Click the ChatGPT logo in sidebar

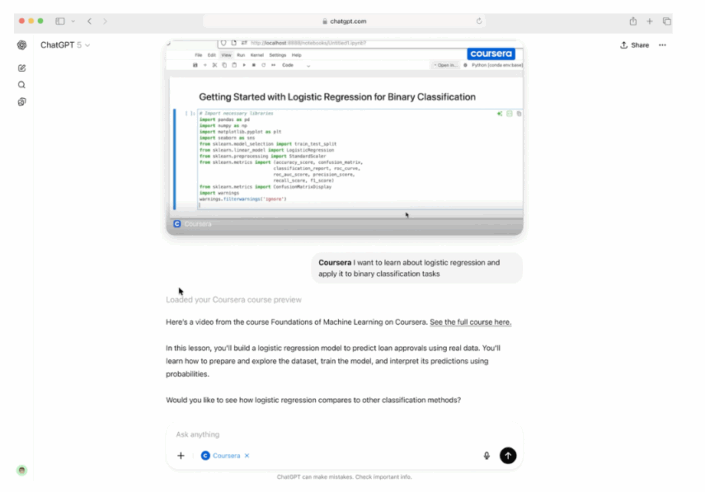(x=22, y=45)
